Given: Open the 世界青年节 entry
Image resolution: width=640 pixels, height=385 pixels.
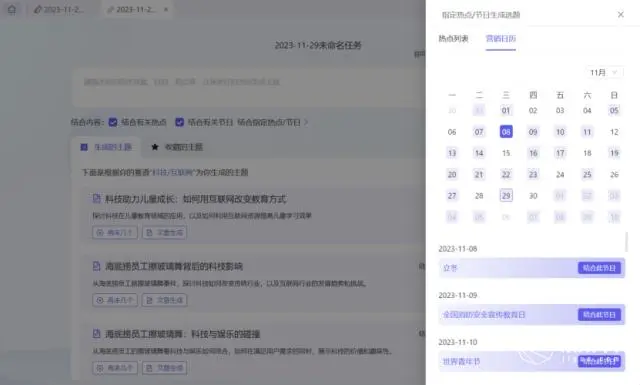Looking at the screenshot, I should click(x=531, y=361).
